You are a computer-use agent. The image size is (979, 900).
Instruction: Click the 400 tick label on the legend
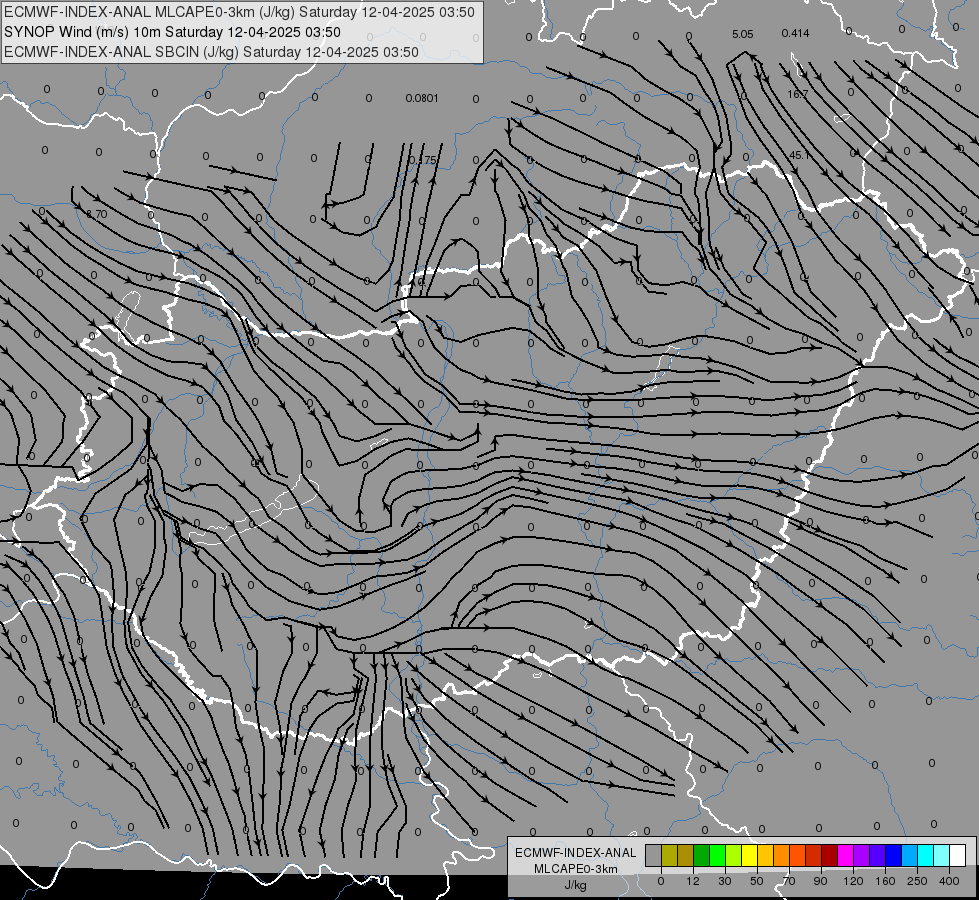tap(949, 881)
